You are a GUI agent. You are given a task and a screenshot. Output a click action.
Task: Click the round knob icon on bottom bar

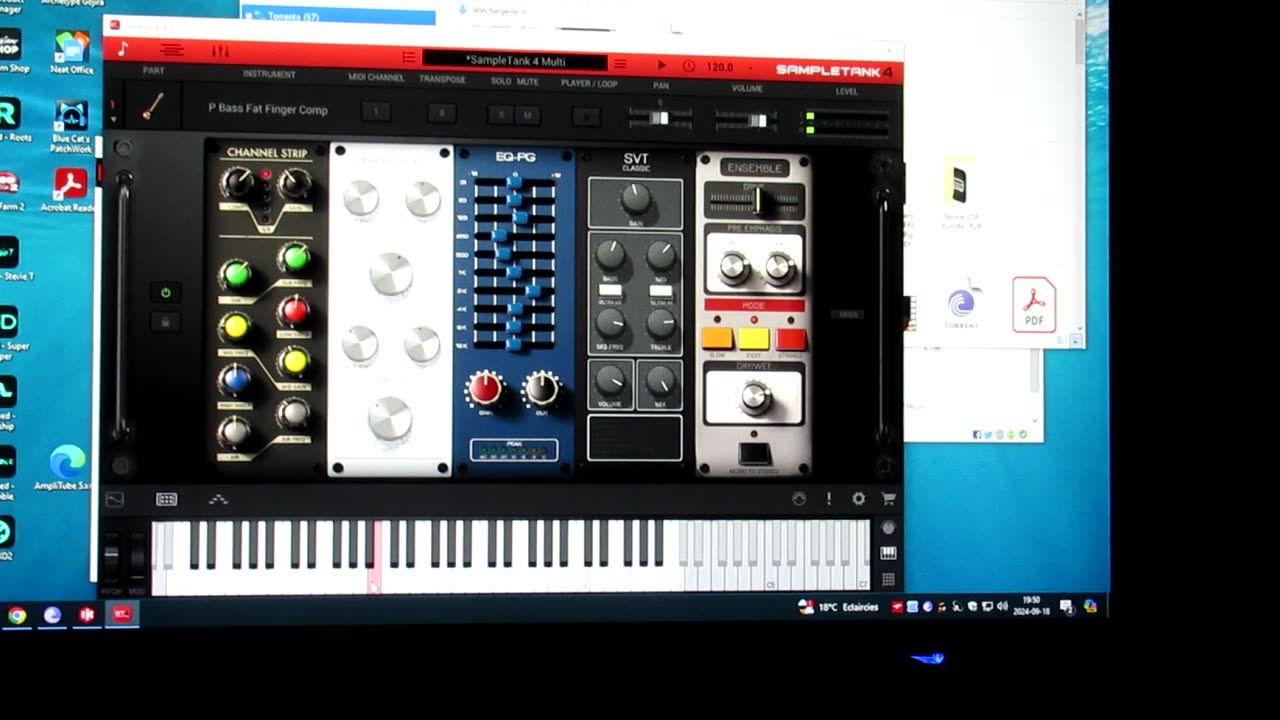coord(798,499)
